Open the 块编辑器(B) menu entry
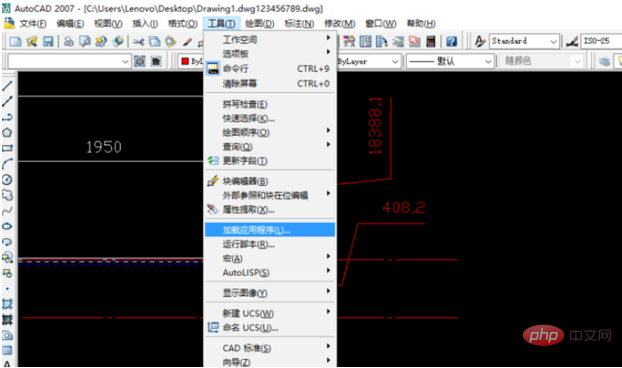 (270, 181)
